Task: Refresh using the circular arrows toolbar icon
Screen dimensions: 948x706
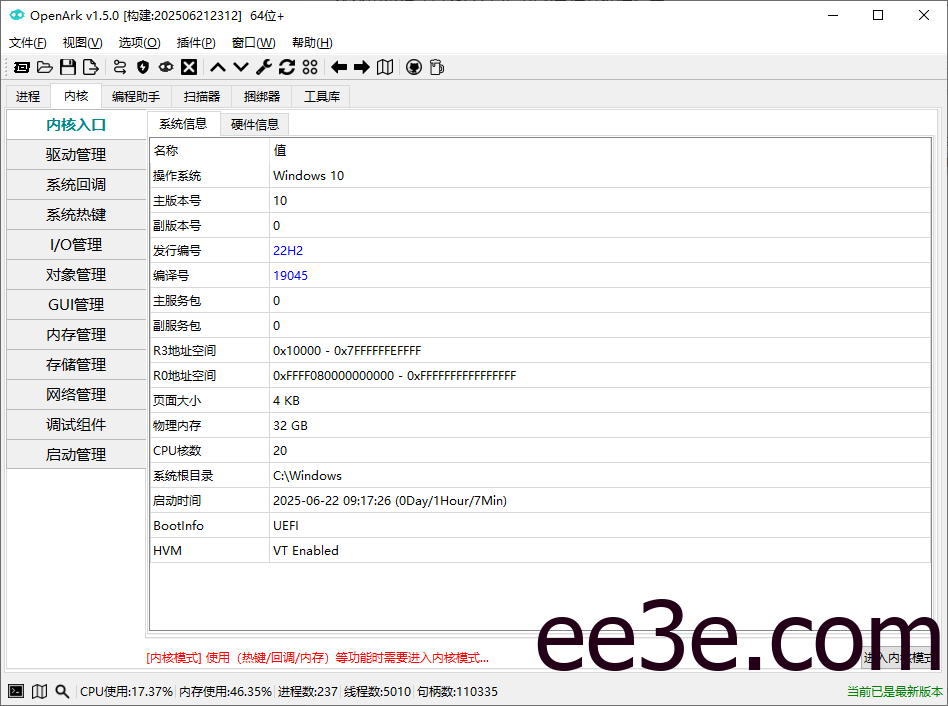Action: (x=287, y=67)
